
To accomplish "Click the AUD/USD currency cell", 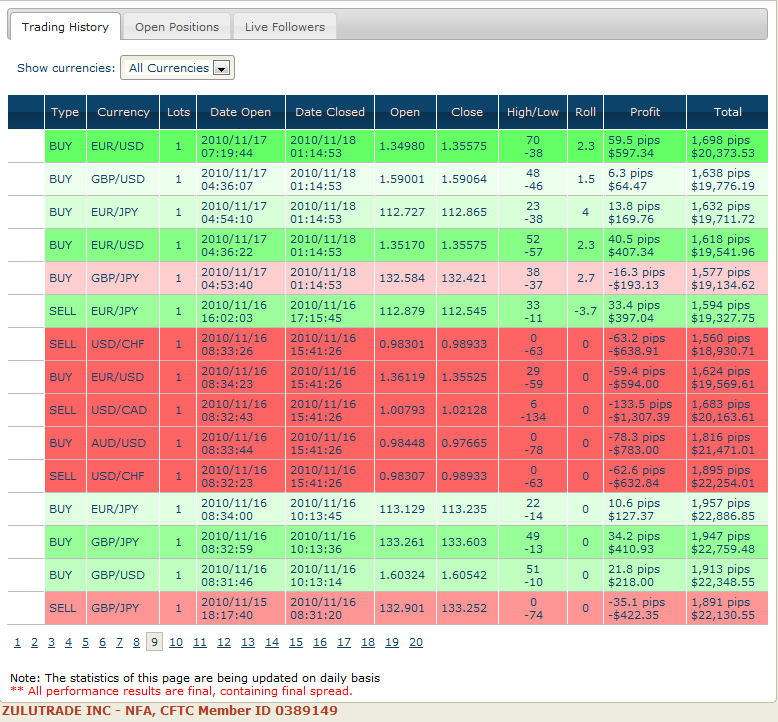I will (123, 443).
